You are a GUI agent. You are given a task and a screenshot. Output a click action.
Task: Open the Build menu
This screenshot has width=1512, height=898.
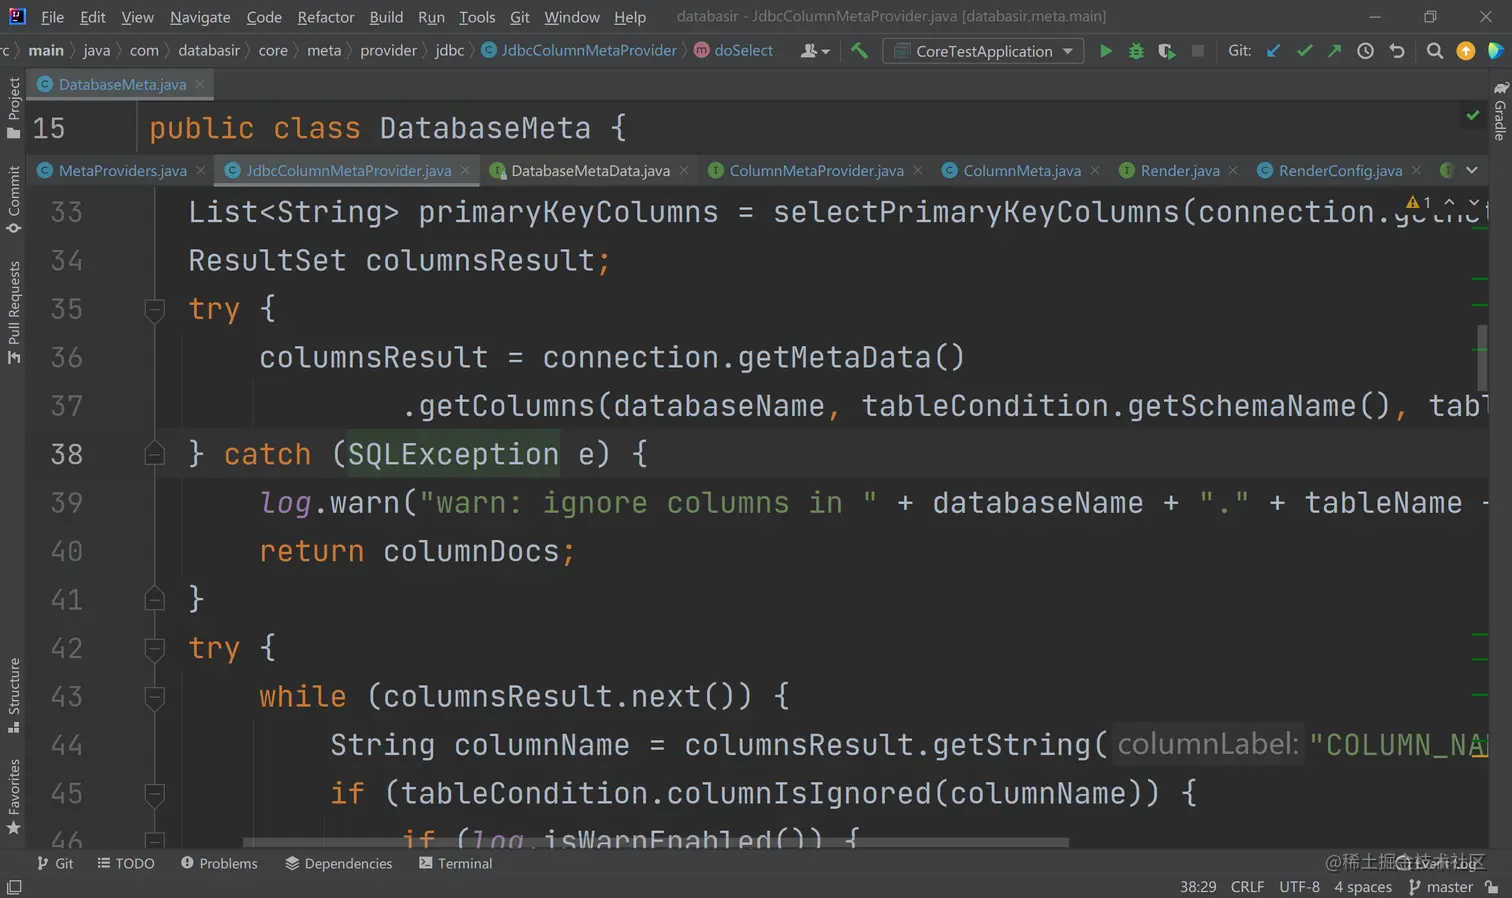point(386,17)
